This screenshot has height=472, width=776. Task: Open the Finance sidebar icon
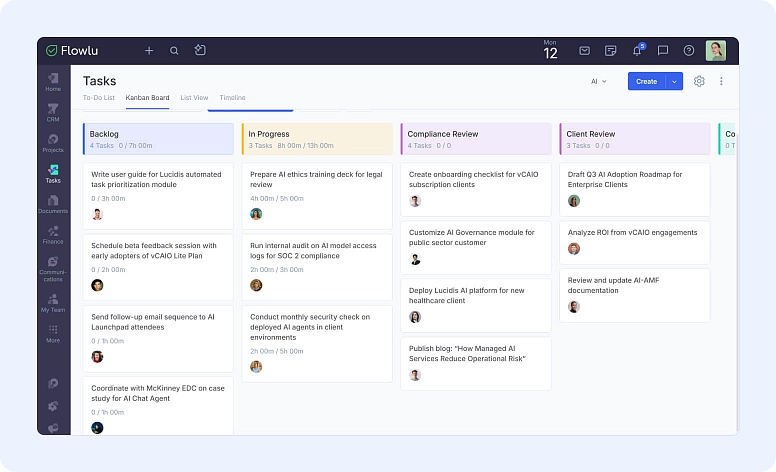pos(53,234)
